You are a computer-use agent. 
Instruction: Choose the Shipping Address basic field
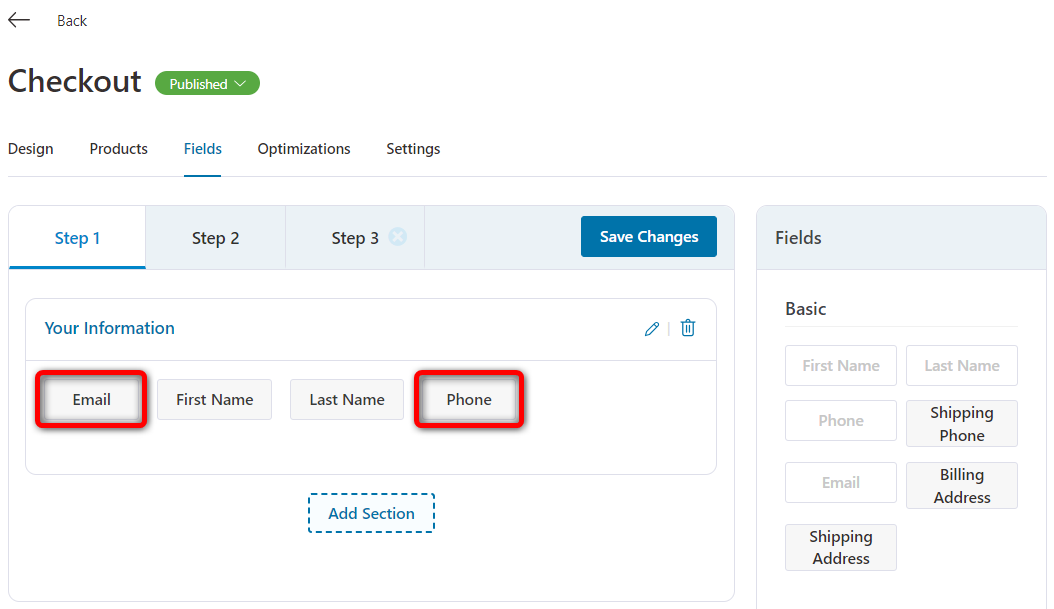tap(841, 547)
